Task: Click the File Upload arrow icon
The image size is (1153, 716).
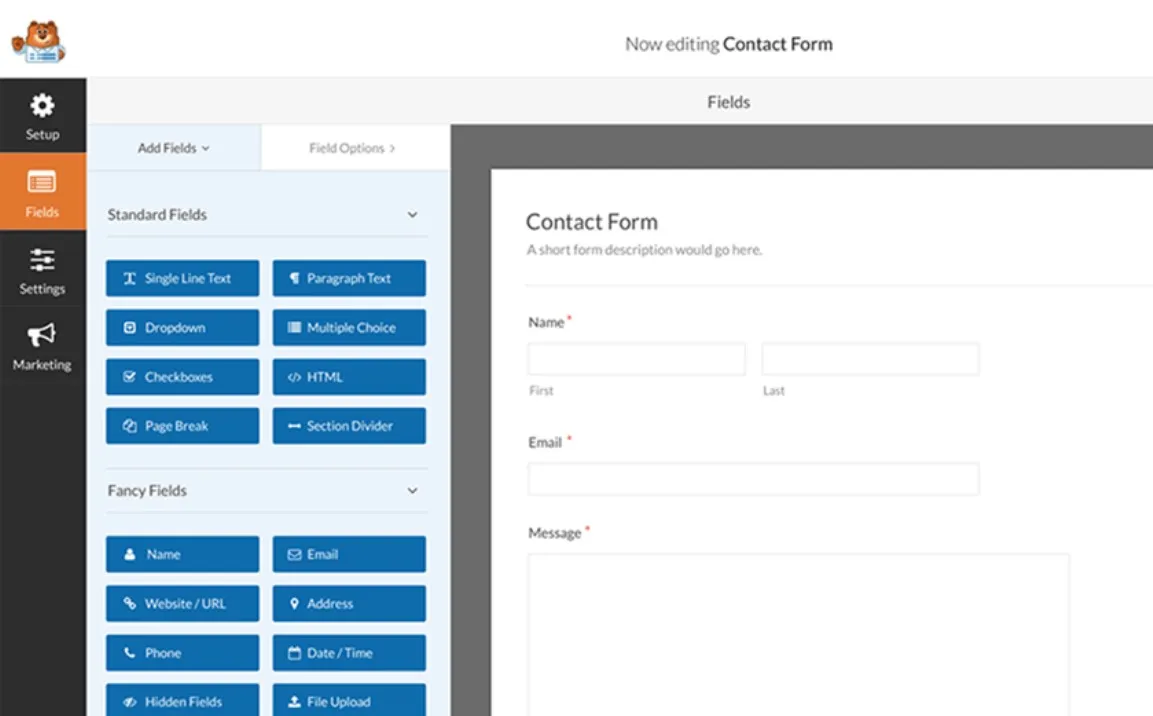Action: [294, 702]
